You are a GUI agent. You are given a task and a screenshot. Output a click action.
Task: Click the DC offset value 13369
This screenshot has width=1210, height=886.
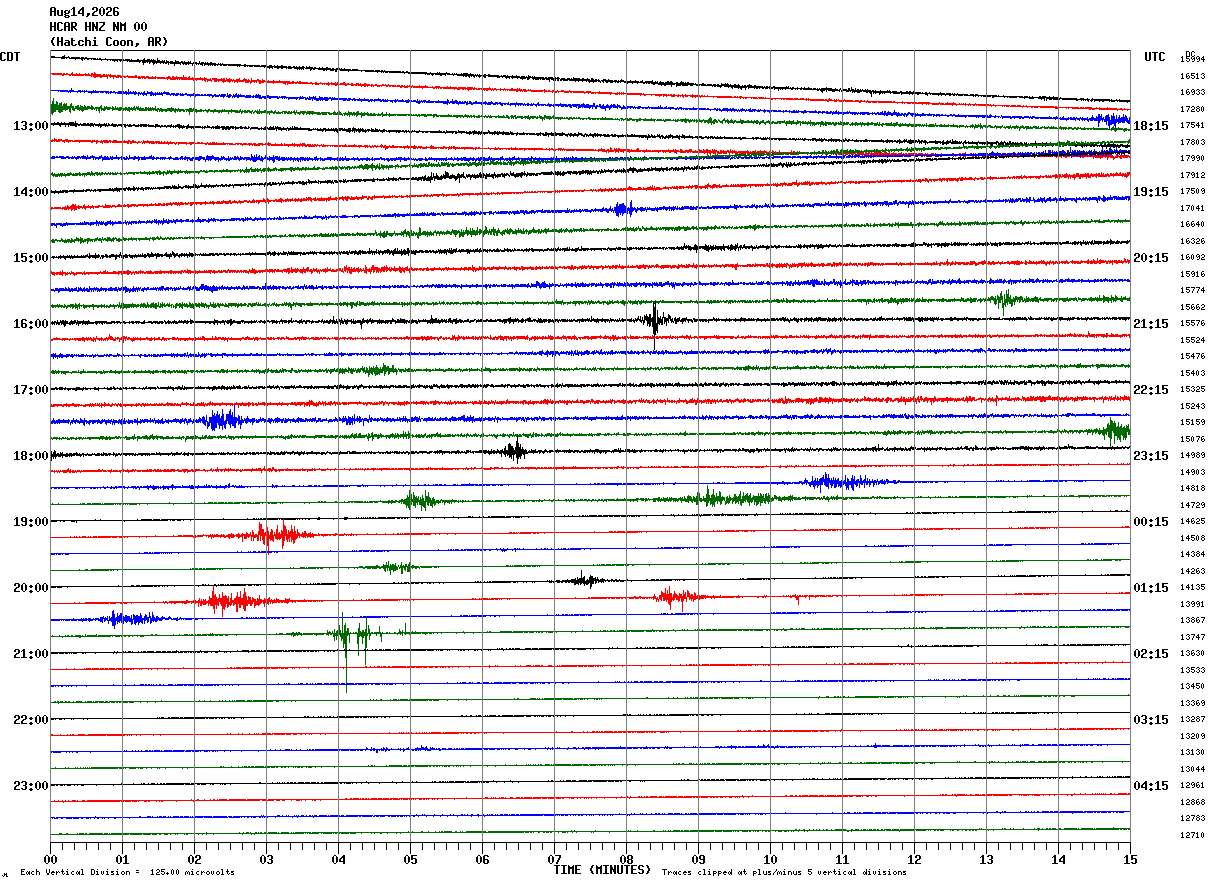tap(1192, 703)
